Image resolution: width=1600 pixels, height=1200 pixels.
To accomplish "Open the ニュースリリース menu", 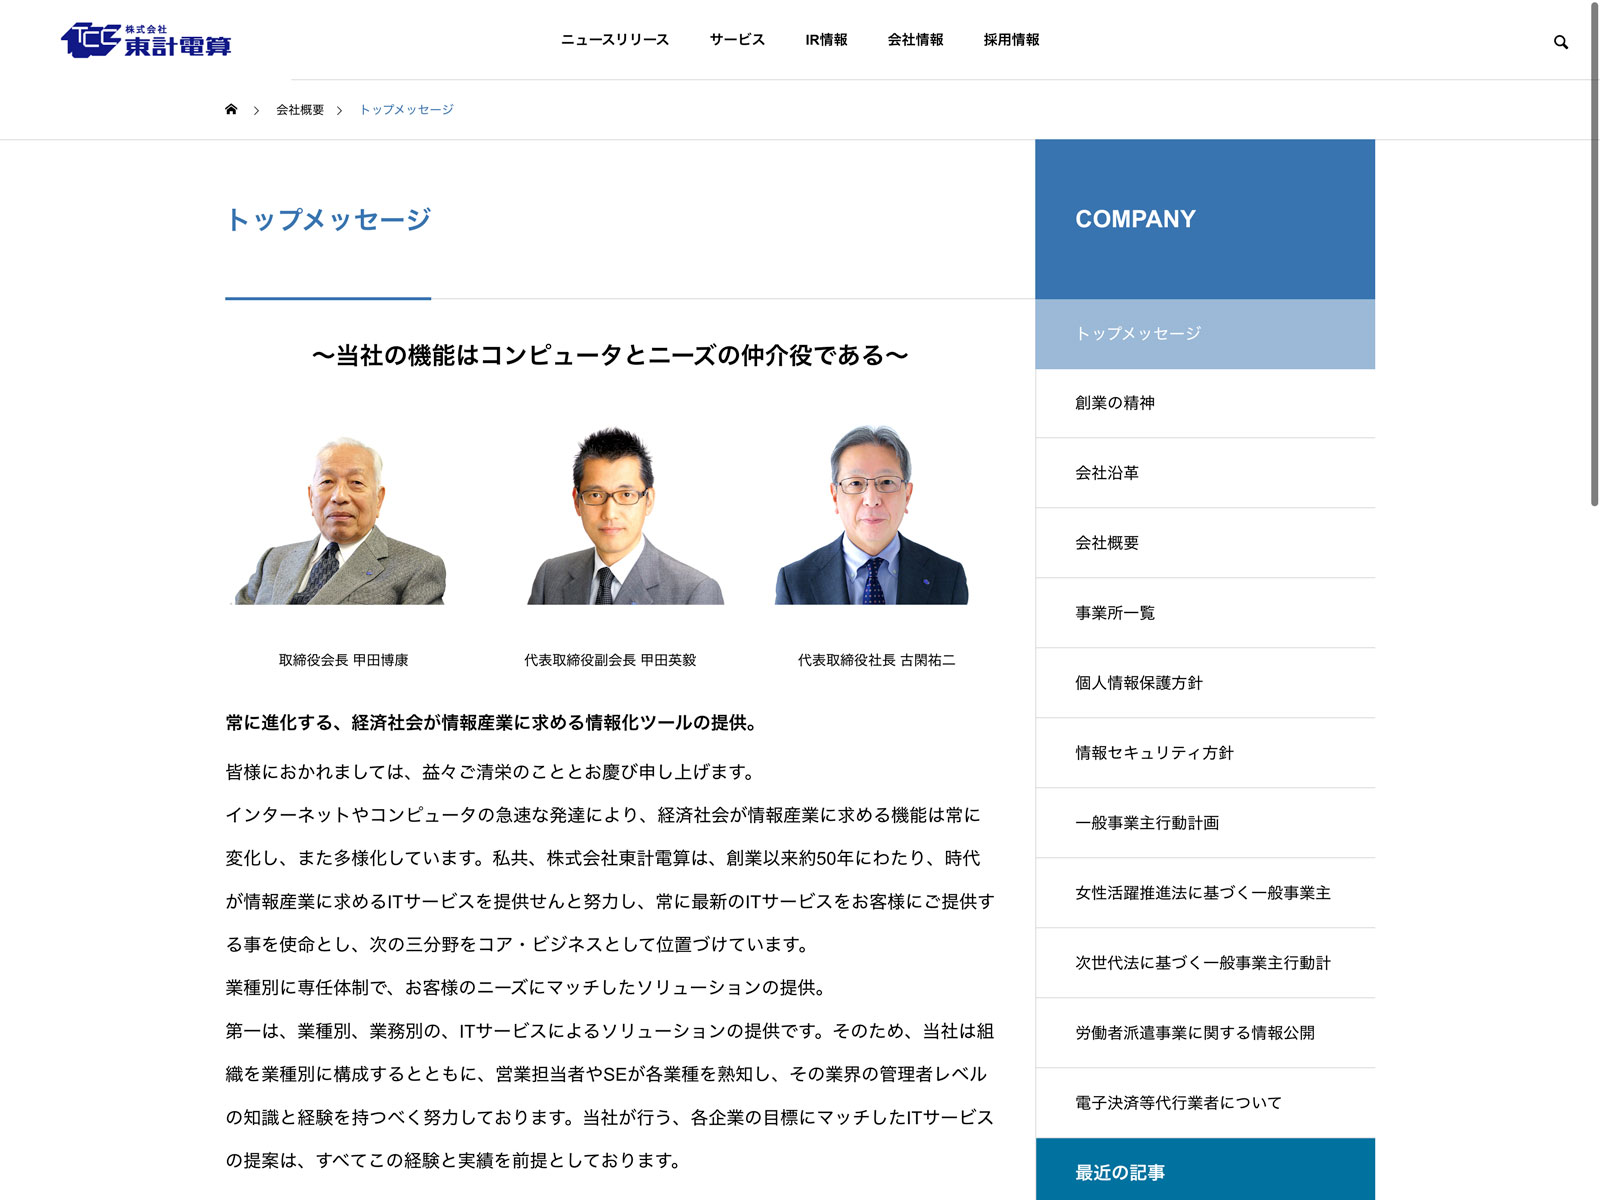I will (614, 40).
